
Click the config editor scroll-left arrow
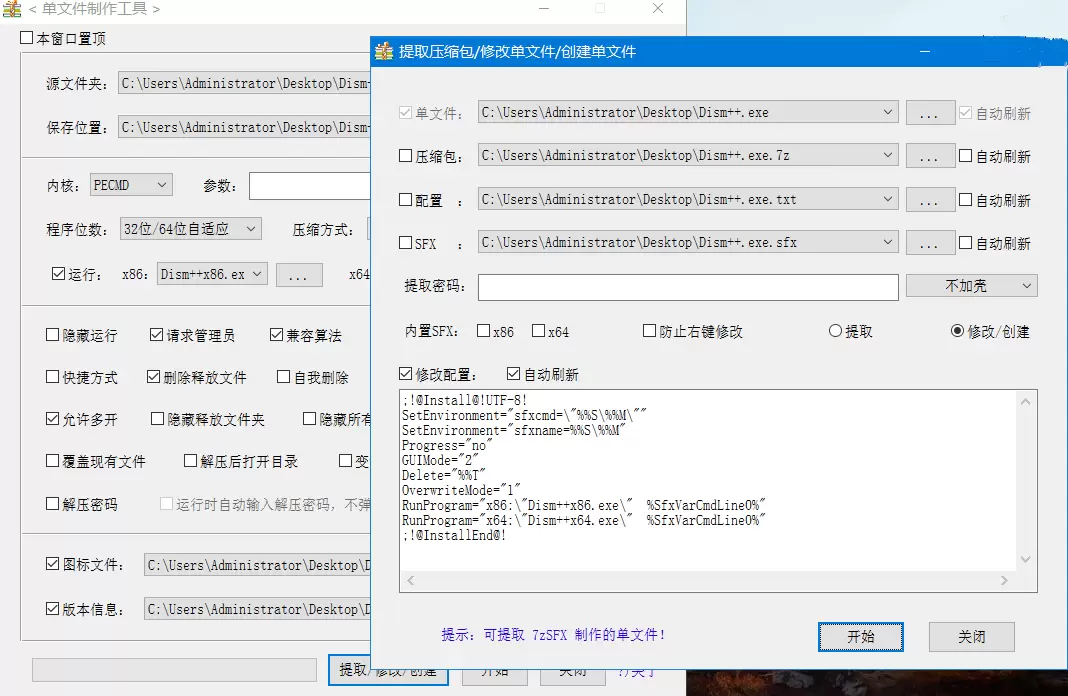410,580
